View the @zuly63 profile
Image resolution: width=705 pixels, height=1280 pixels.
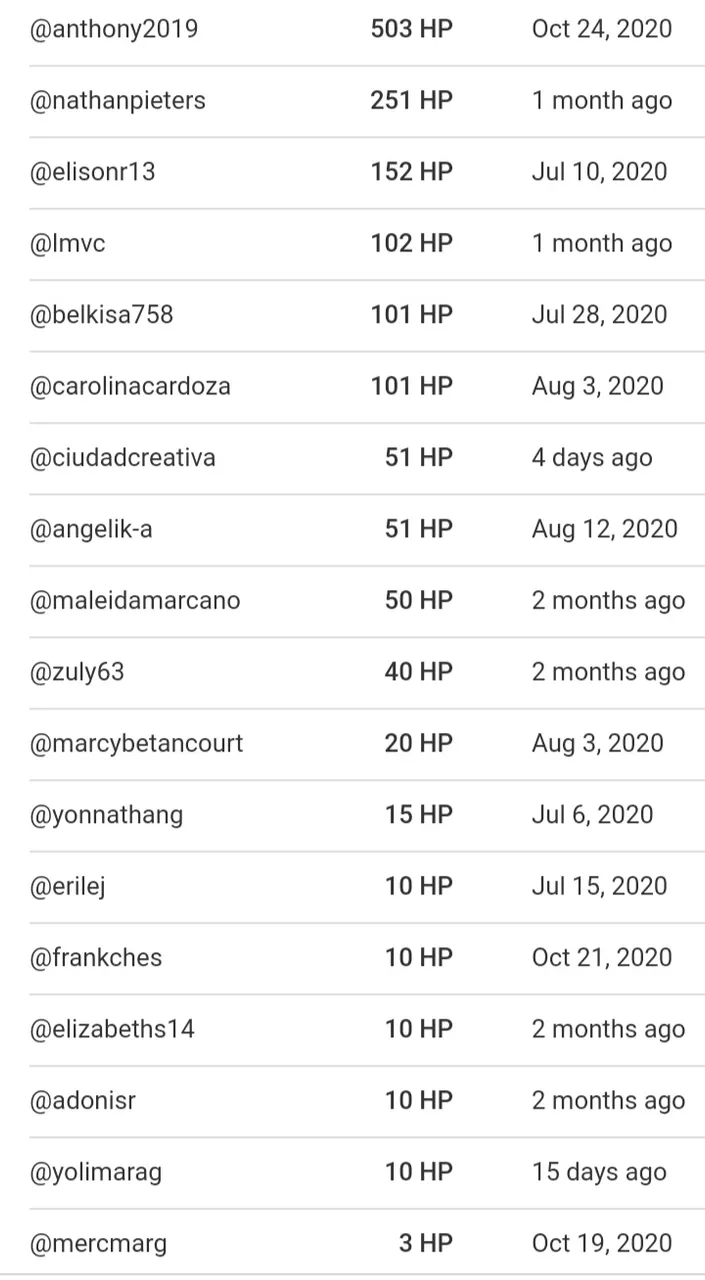tap(77, 672)
